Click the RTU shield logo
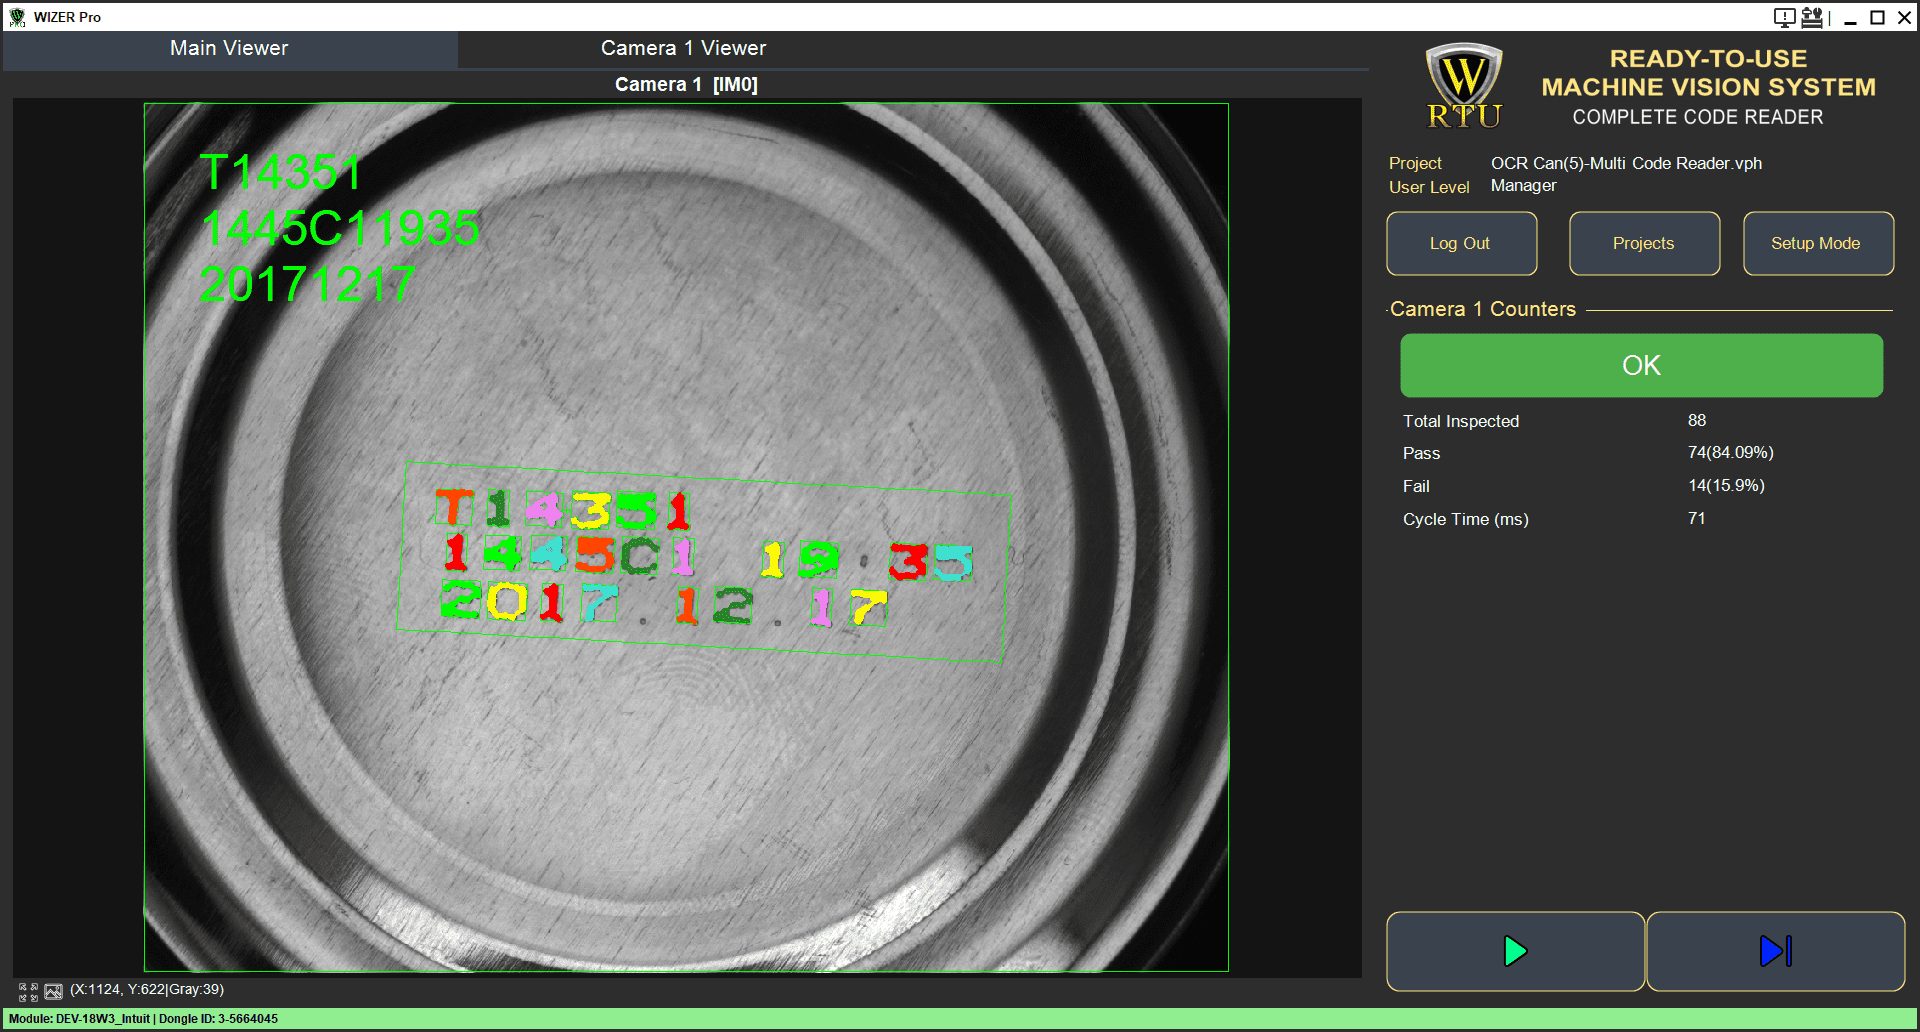The width and height of the screenshot is (1920, 1032). click(1464, 86)
